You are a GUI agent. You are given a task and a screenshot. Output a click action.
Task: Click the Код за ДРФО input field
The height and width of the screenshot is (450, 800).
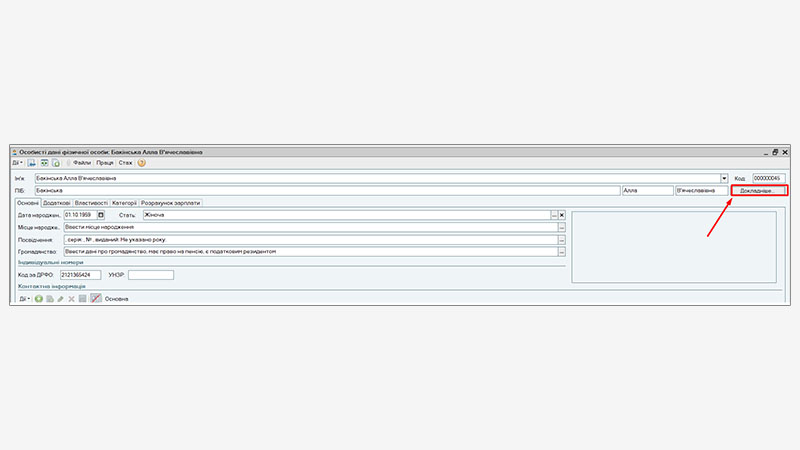point(80,275)
